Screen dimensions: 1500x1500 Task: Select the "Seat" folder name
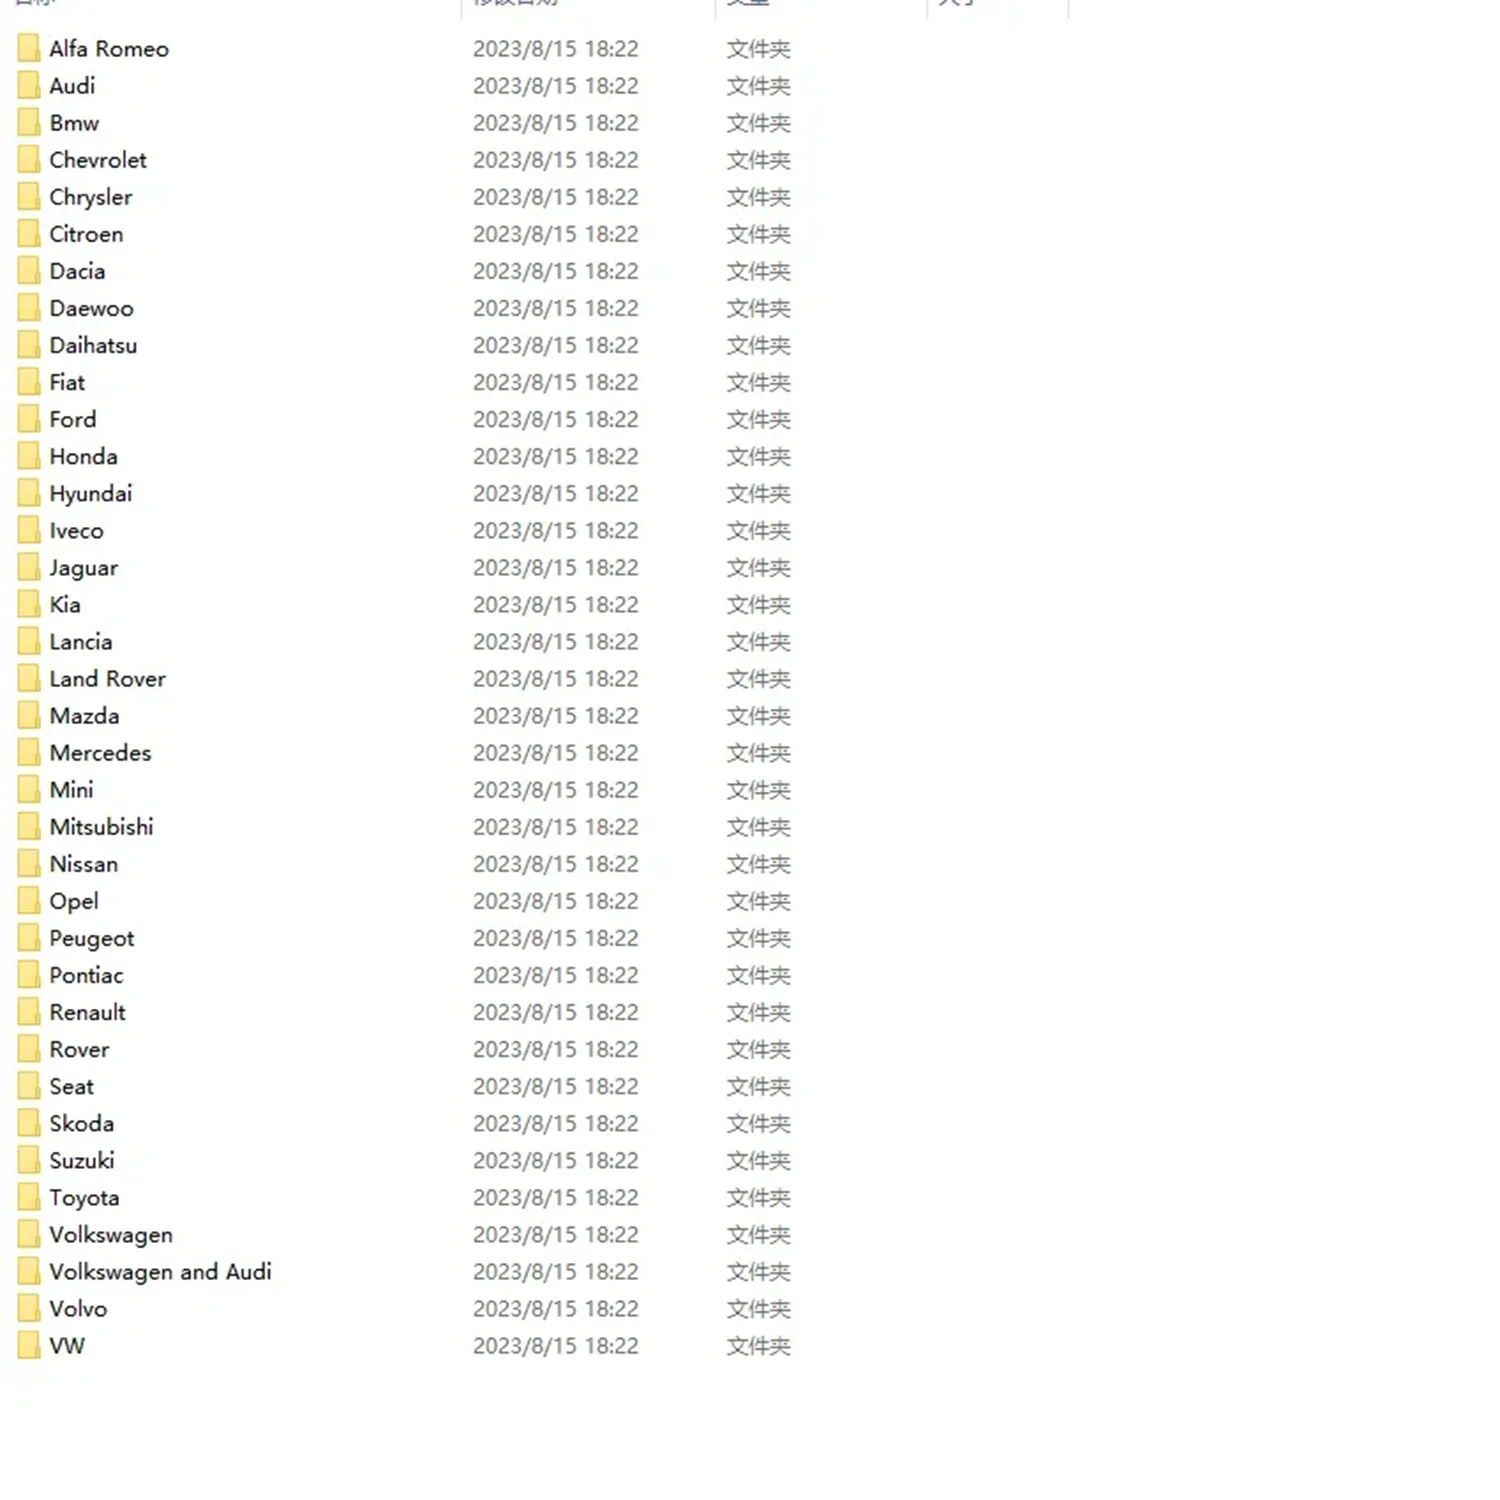[72, 1086]
